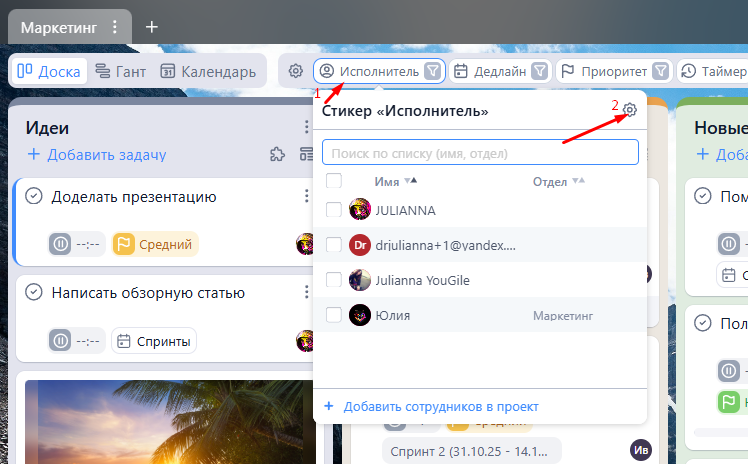Open Доделать презентацию task menu dots
Viewport: 748px width, 464px height.
click(306, 196)
